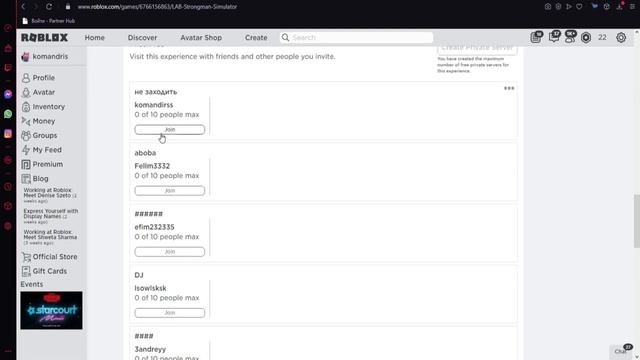Click the 'aboba' server name
The height and width of the screenshot is (360, 640).
(x=145, y=153)
